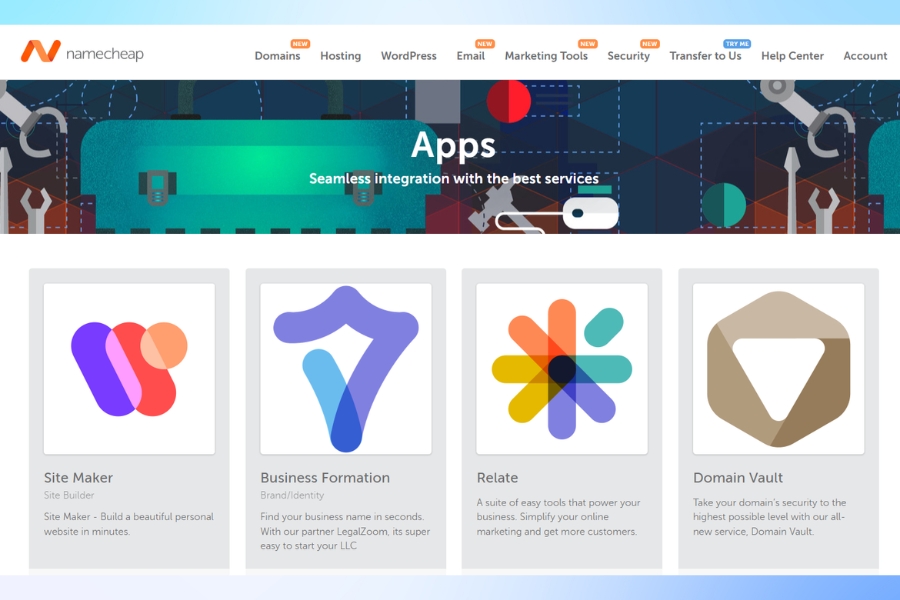Open the Domain Vault app icon

coord(778,369)
